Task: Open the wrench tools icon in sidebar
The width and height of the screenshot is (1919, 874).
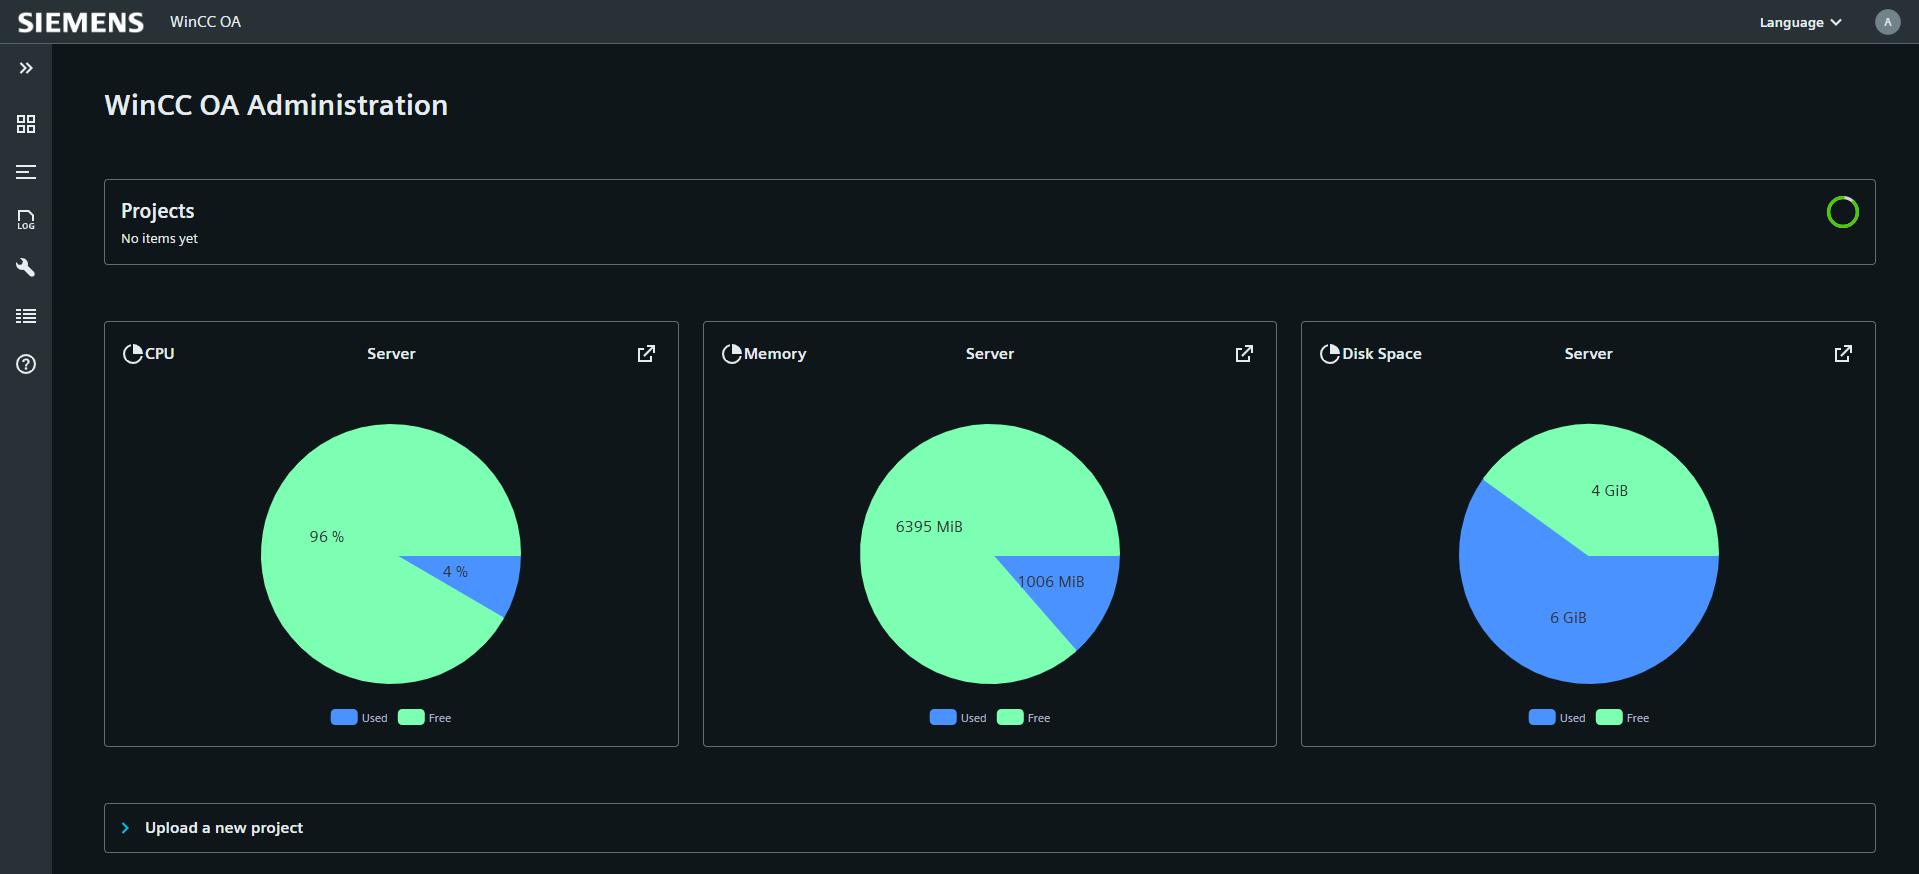Action: (26, 268)
